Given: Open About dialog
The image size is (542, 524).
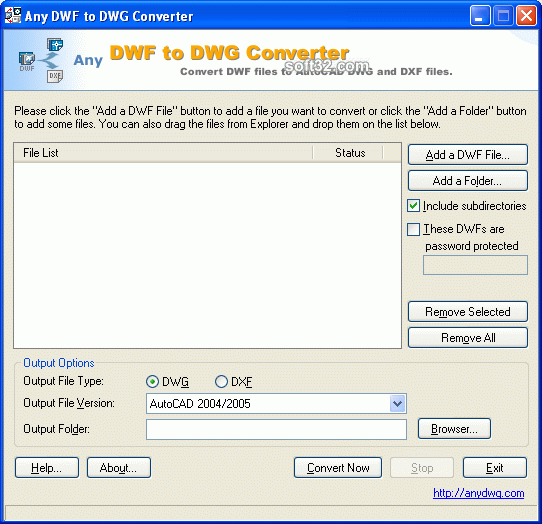Looking at the screenshot, I should tap(119, 468).
